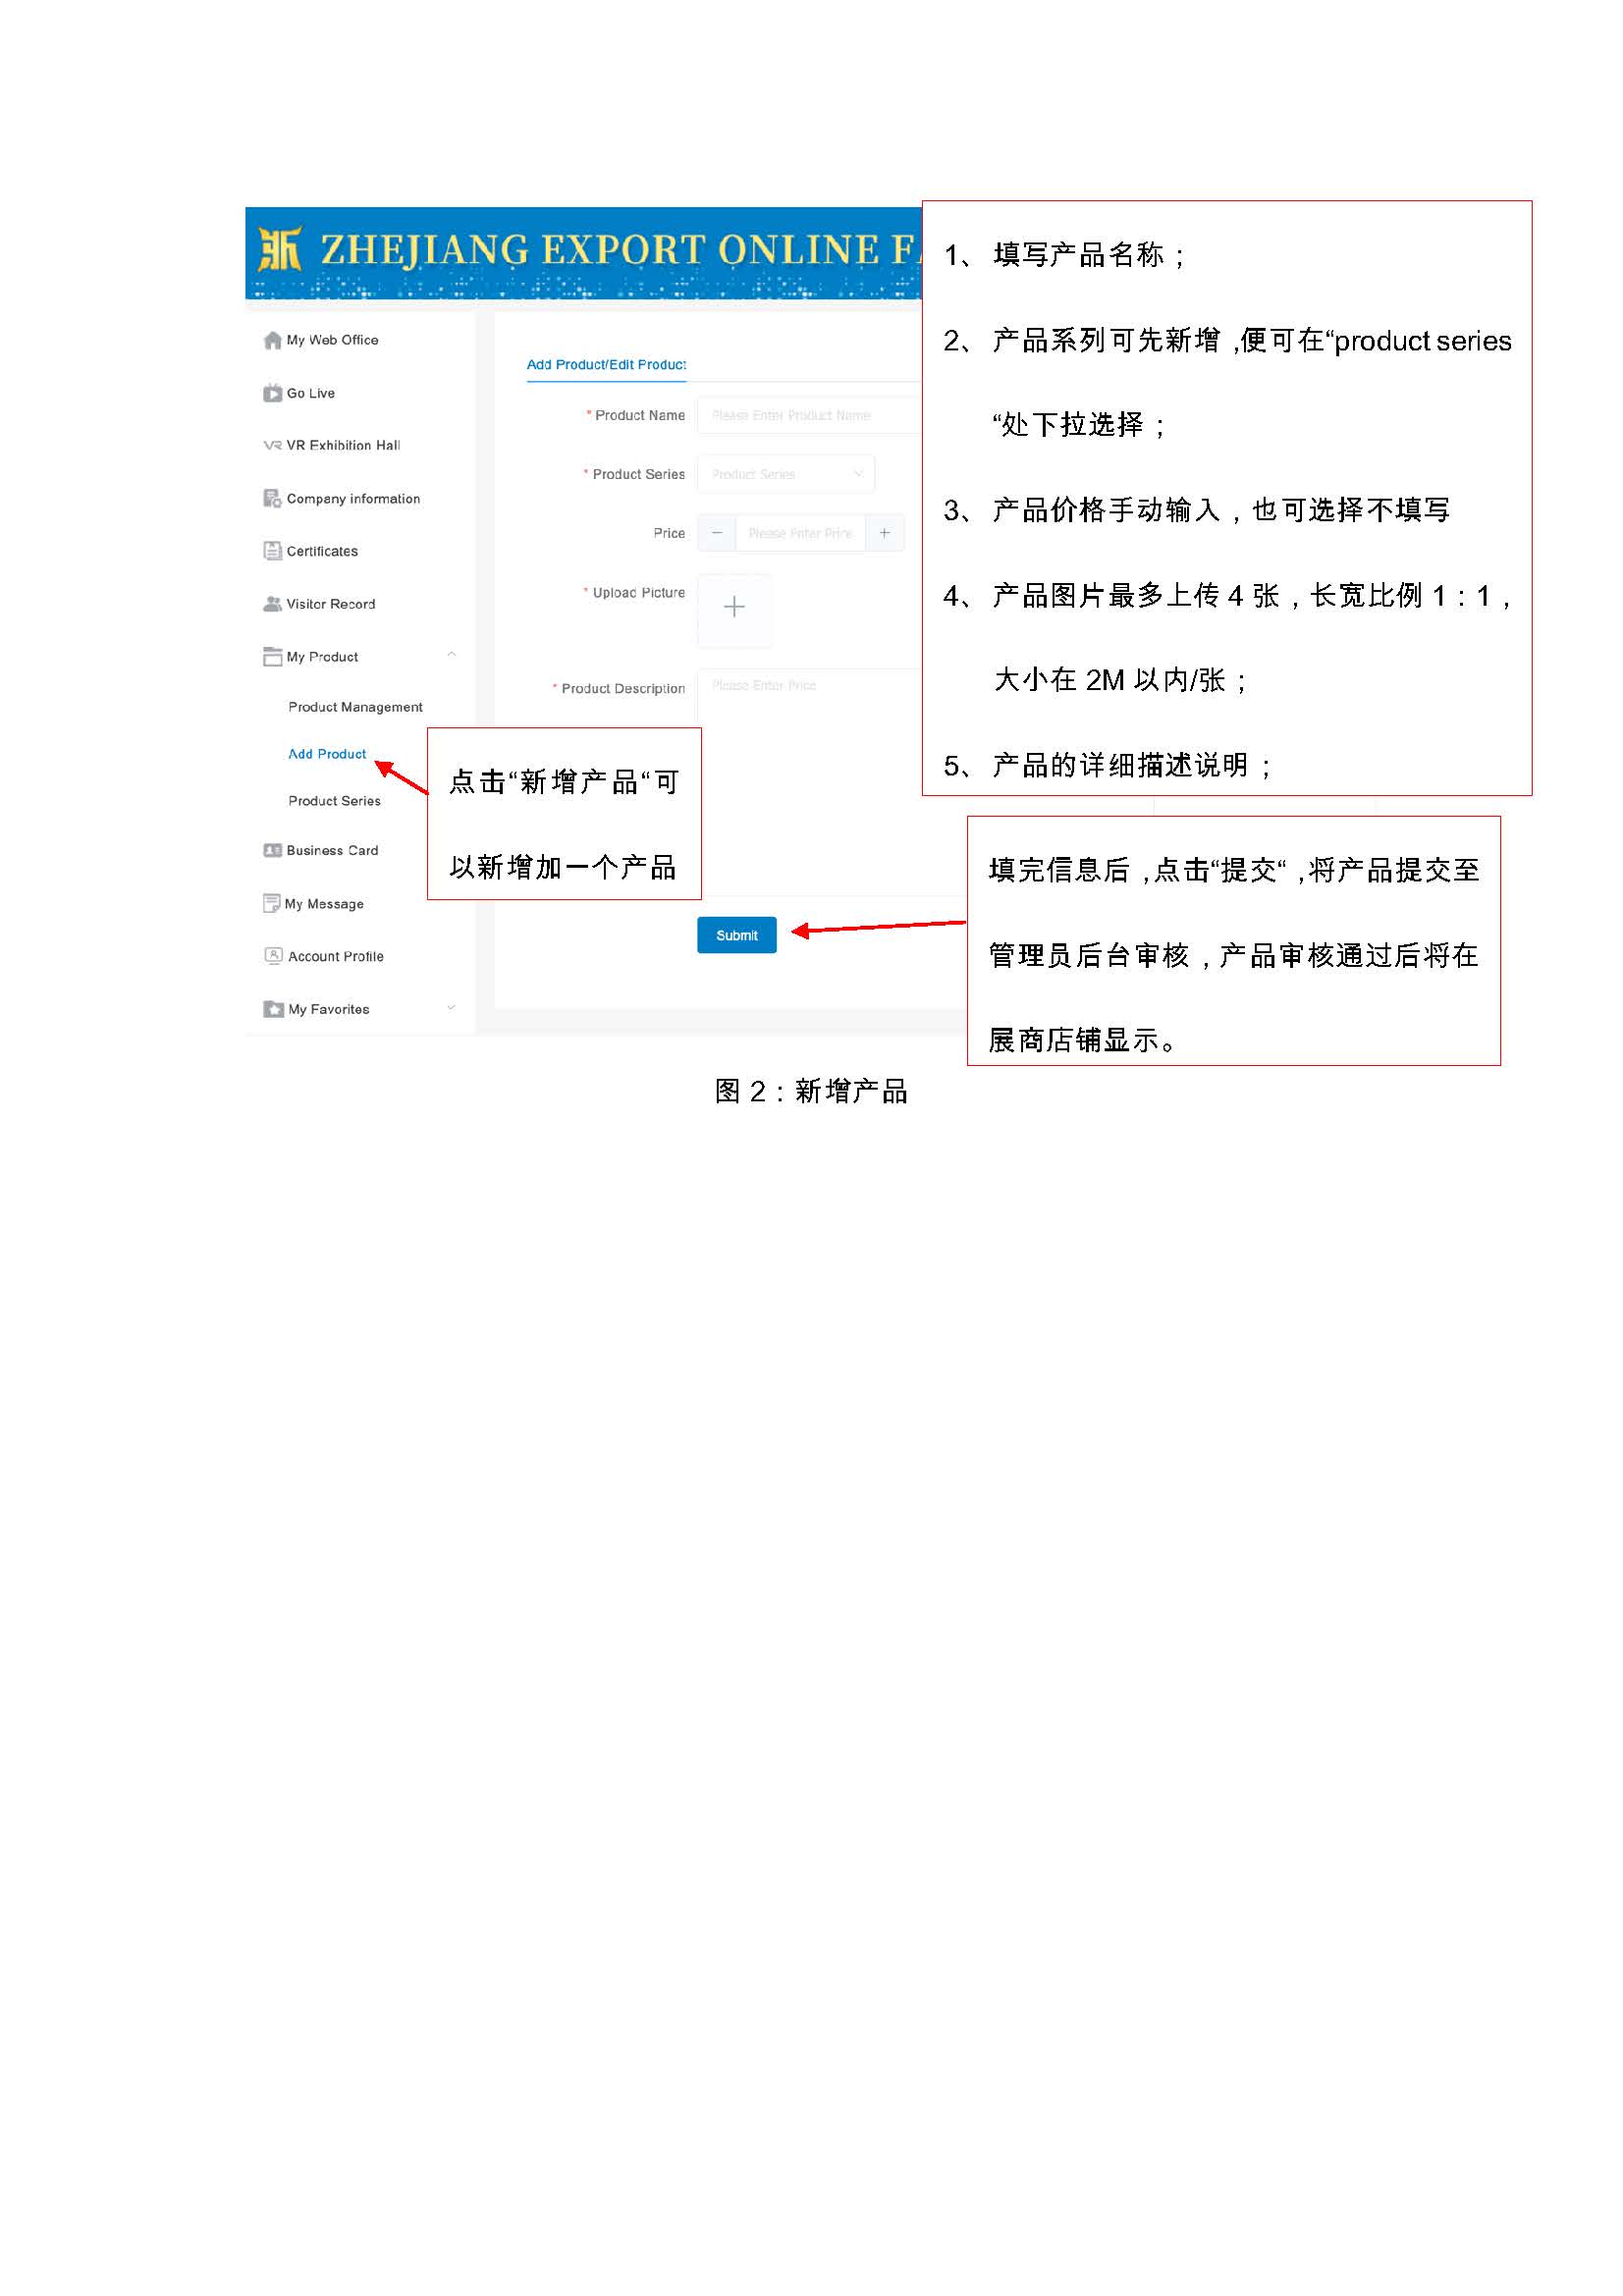Click the Zhejiang Export Online Fair logo

pyautogui.click(x=279, y=249)
